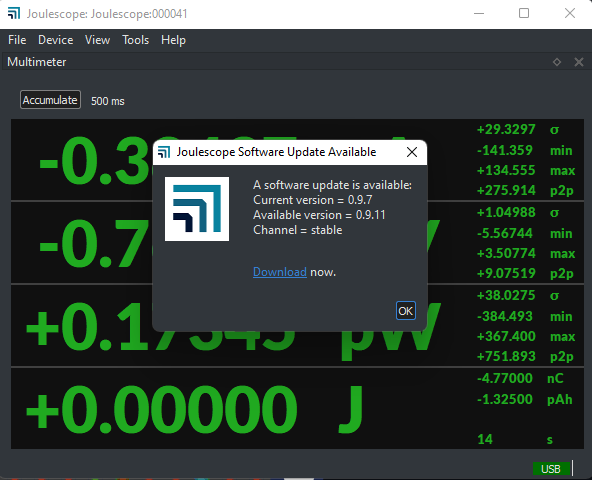The width and height of the screenshot is (592, 480).
Task: Click the dialog title 'Joulescope Software Update Available'
Action: point(276,152)
